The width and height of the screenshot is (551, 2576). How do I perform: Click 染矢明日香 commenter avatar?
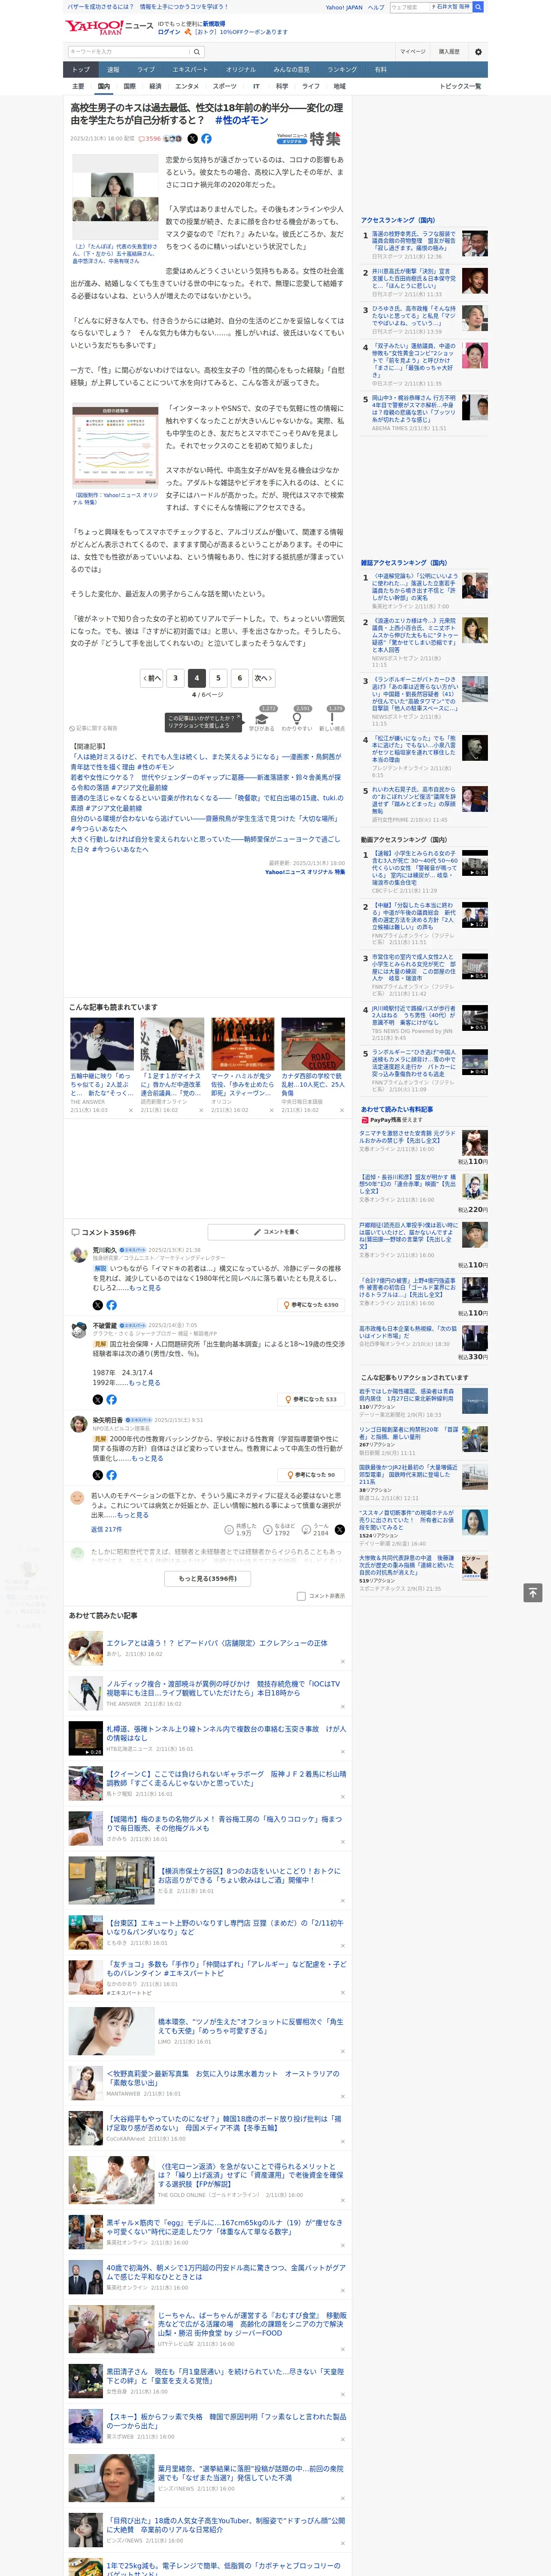pyautogui.click(x=78, y=1424)
